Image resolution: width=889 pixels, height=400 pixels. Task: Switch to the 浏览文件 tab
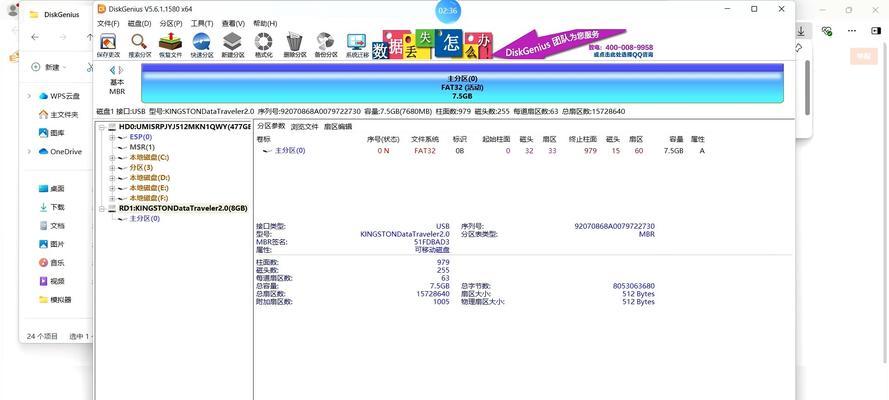tap(304, 126)
